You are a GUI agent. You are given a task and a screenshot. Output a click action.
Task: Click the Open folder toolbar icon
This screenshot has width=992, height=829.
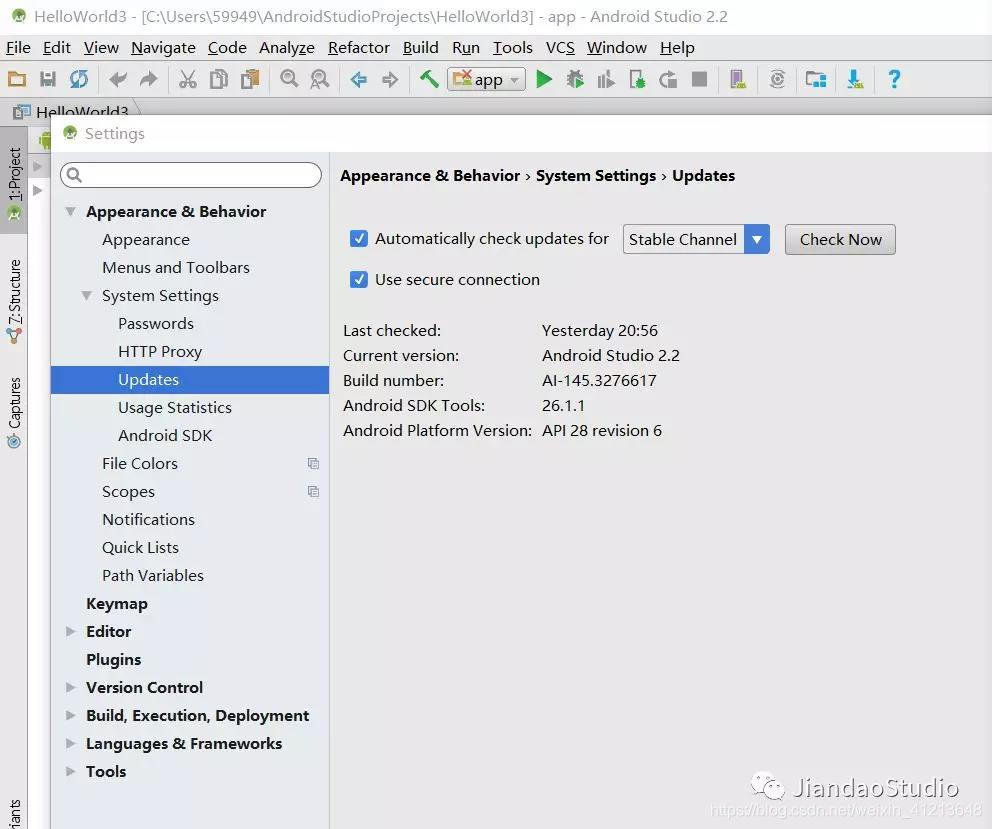17,80
